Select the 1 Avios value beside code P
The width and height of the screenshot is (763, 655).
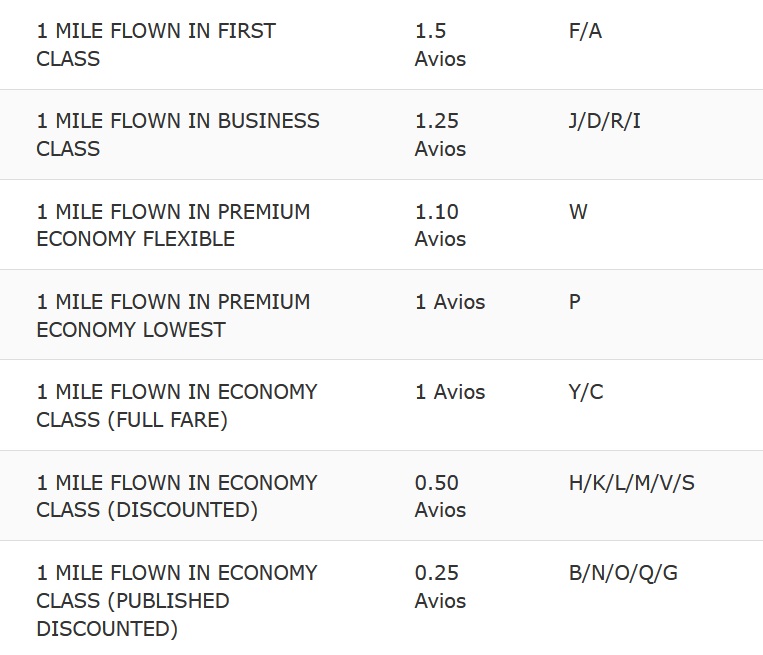click(450, 302)
